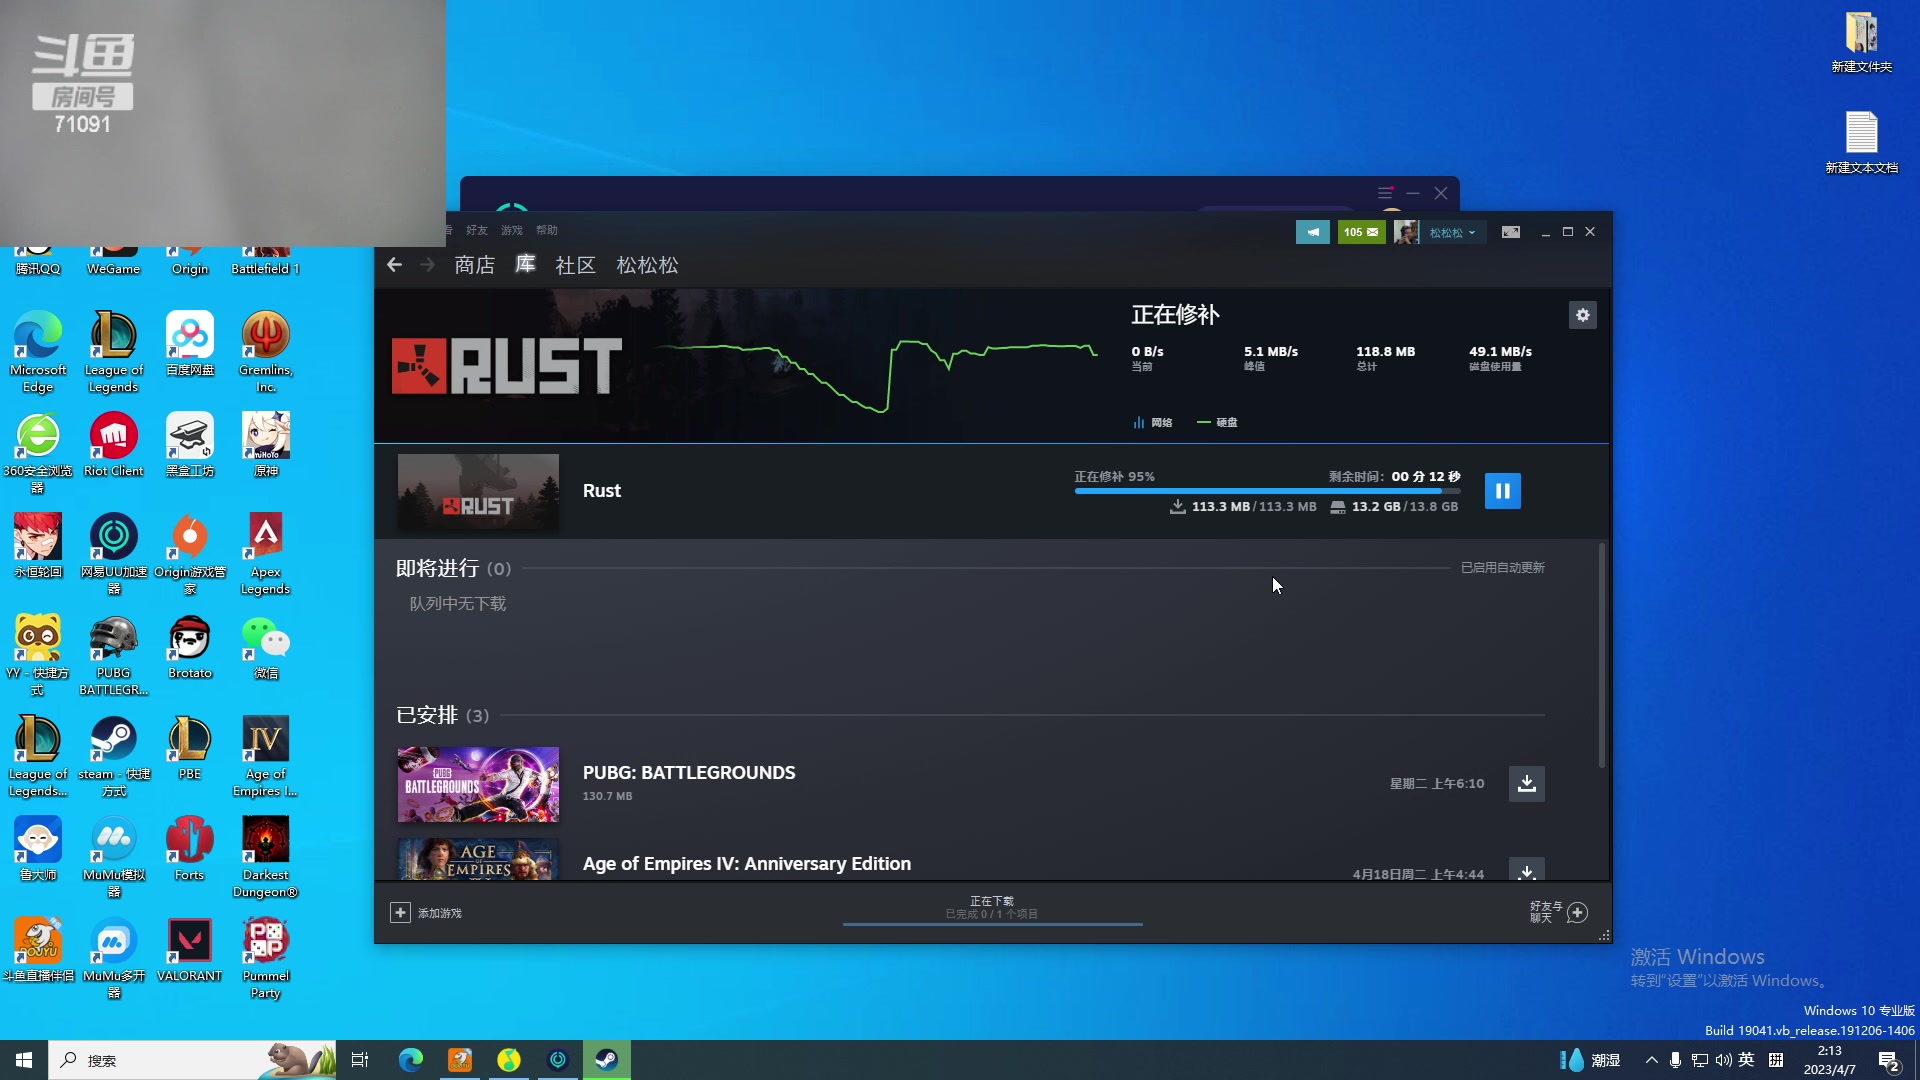
Task: Open Gremlins, Inc. desktop shortcut
Action: point(265,351)
